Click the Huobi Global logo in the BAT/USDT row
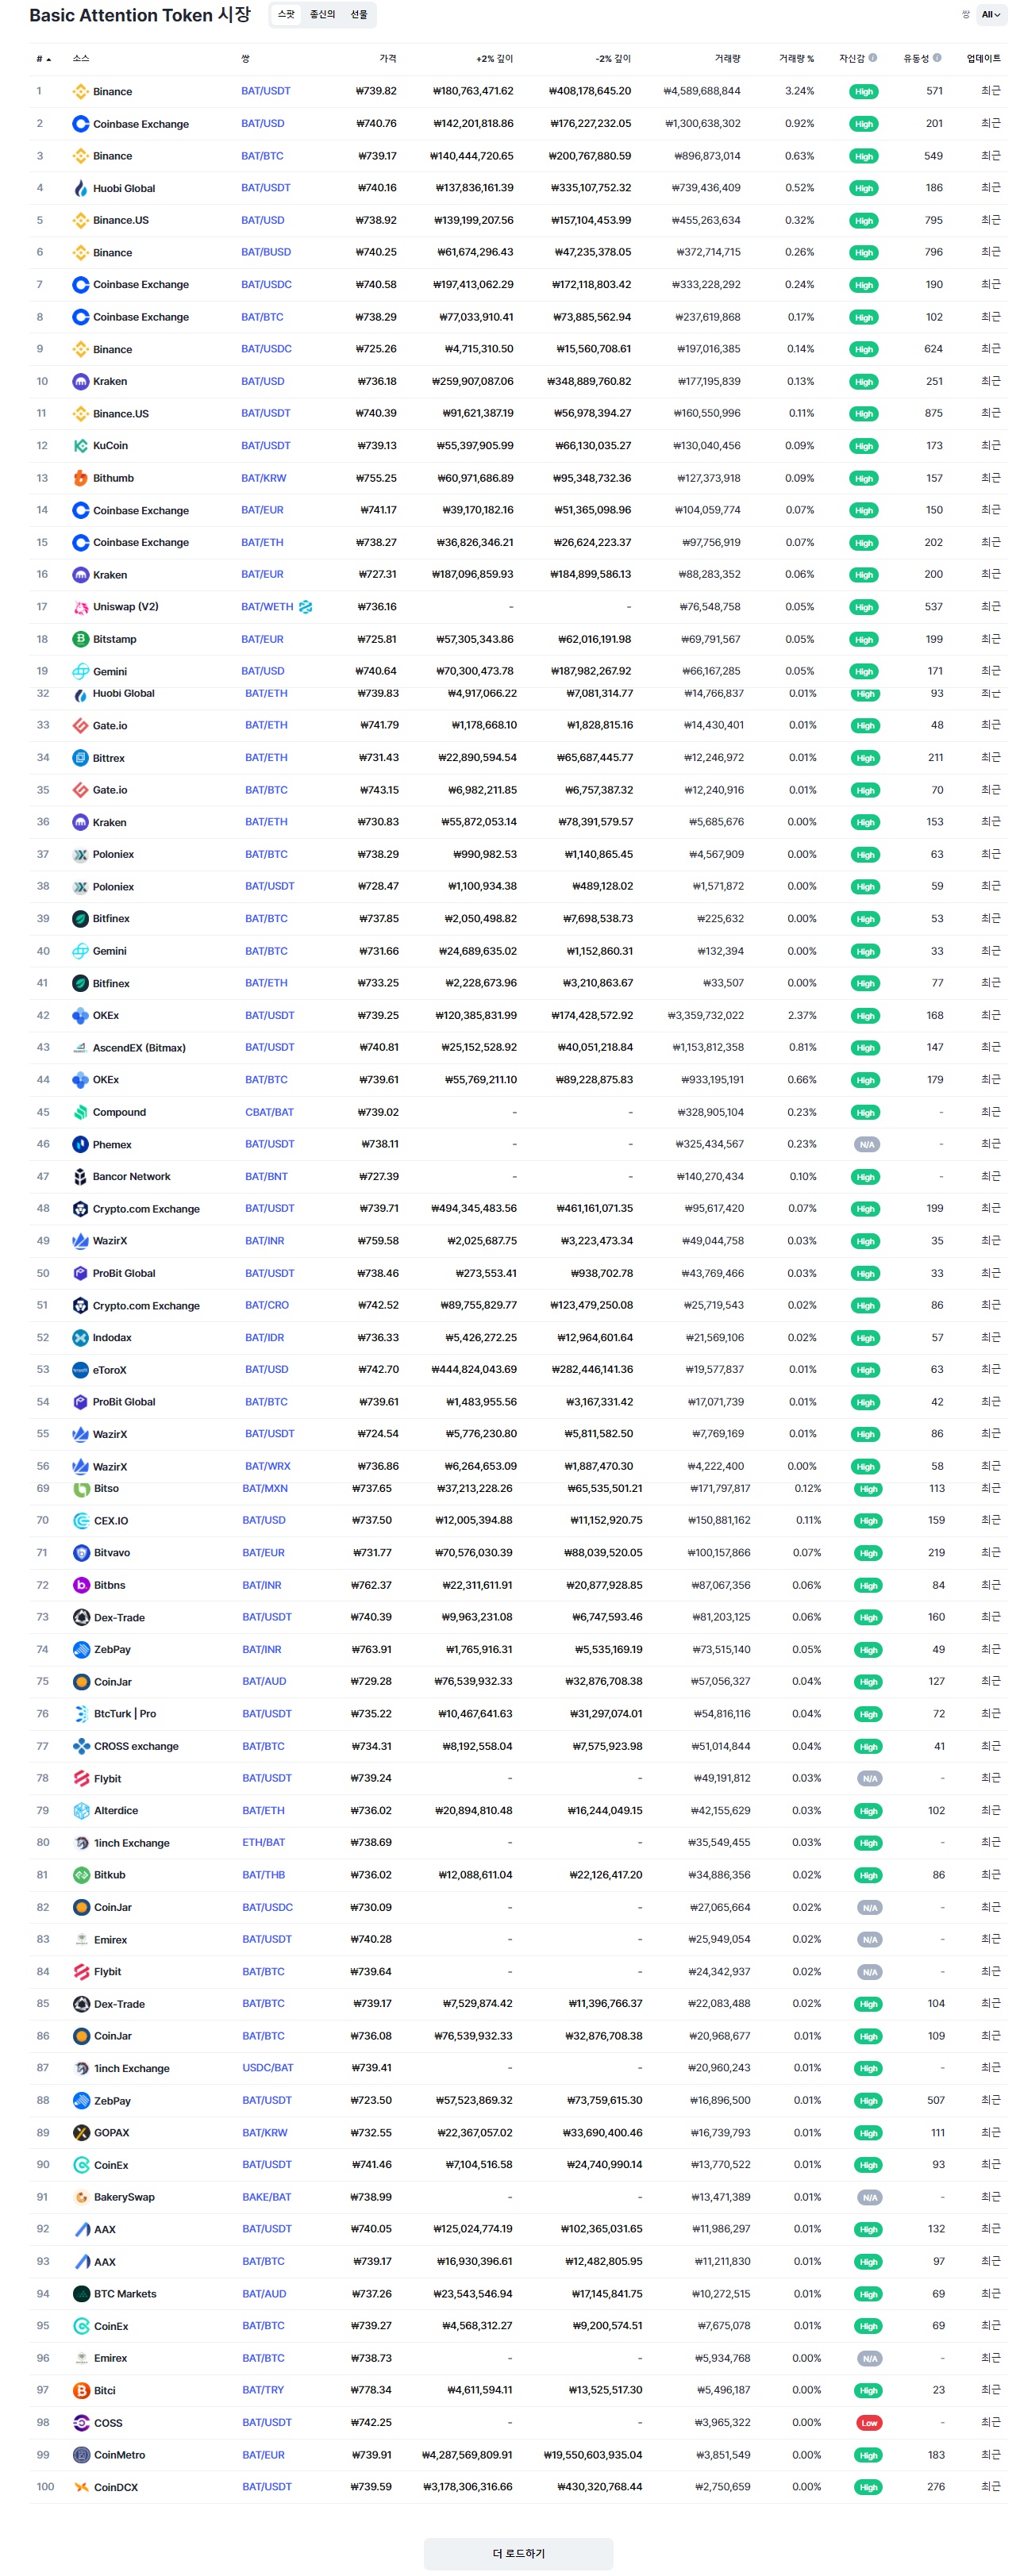1020x2576 pixels. pyautogui.click(x=80, y=188)
